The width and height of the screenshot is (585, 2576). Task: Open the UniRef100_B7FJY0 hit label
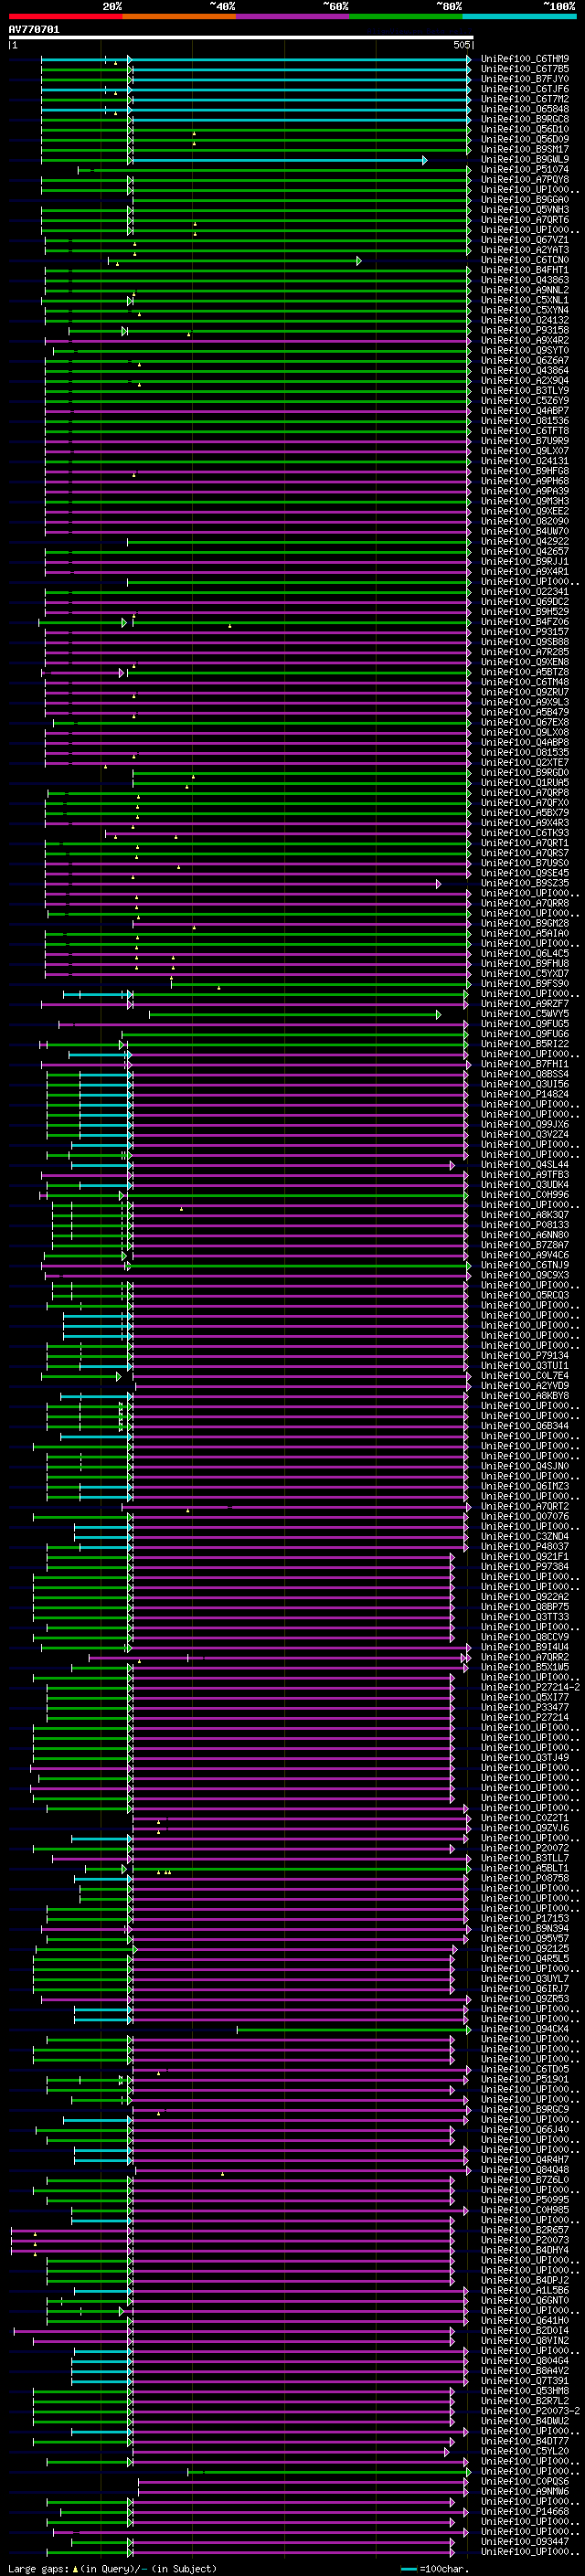coord(525,79)
